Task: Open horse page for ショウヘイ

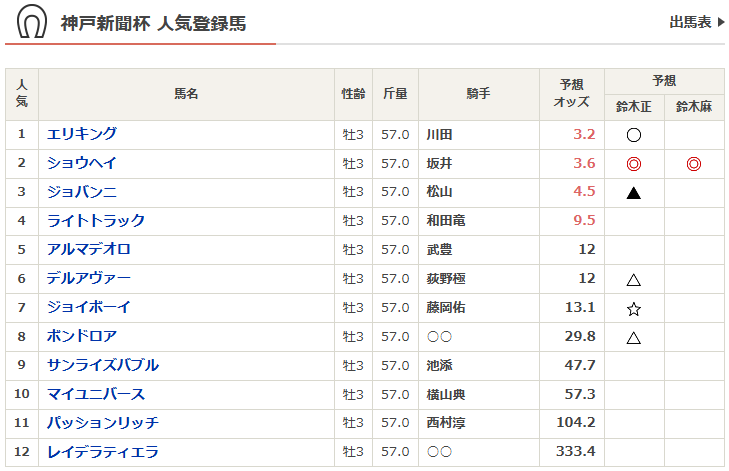Action: (x=82, y=163)
